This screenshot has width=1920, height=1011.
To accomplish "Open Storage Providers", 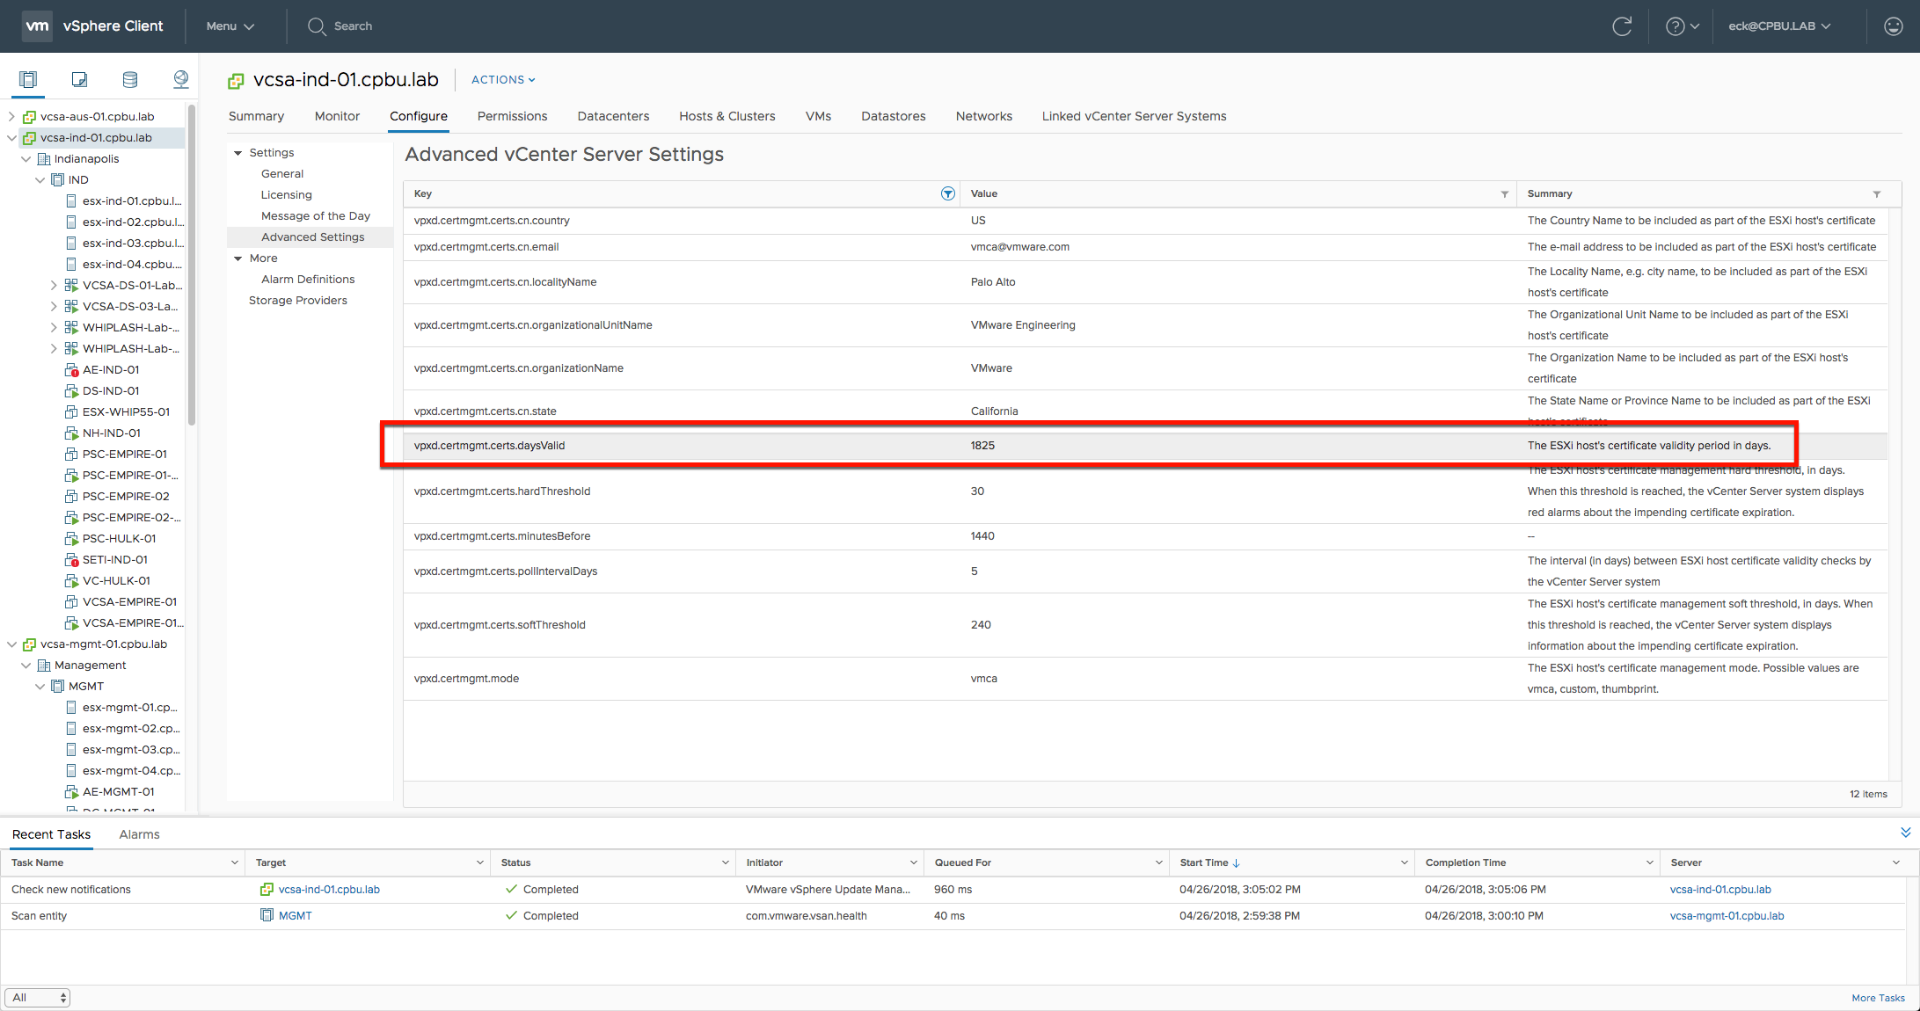I will pos(298,300).
